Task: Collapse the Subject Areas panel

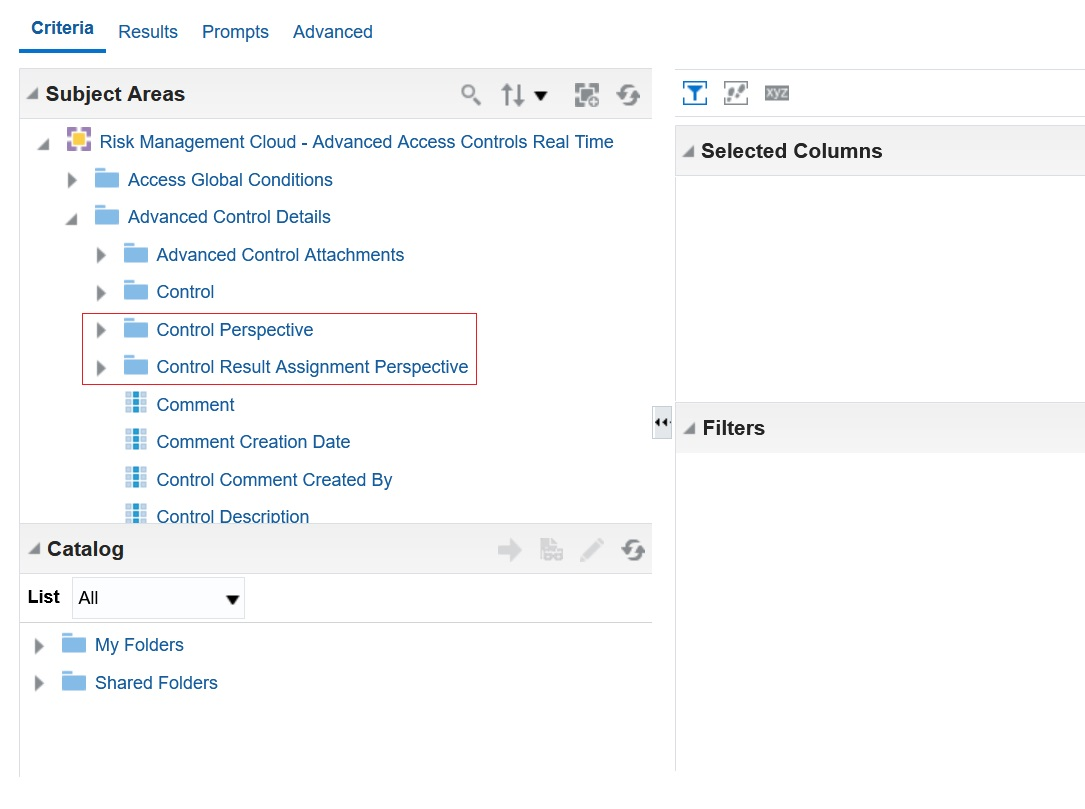Action: [33, 95]
